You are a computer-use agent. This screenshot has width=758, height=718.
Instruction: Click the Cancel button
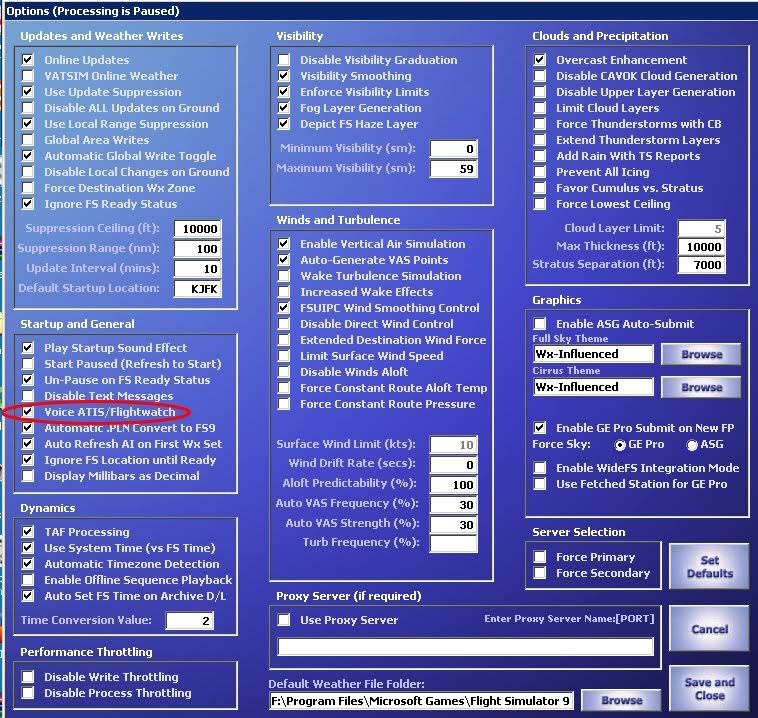click(x=709, y=629)
